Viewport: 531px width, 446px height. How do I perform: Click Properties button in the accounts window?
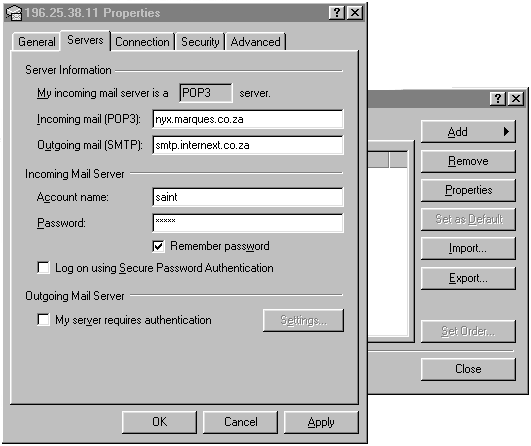468,190
